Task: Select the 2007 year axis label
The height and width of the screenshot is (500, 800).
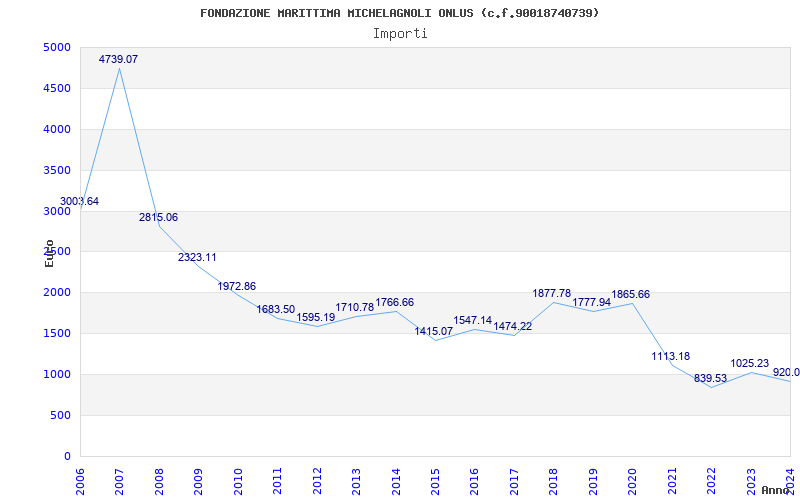Action: click(120, 483)
